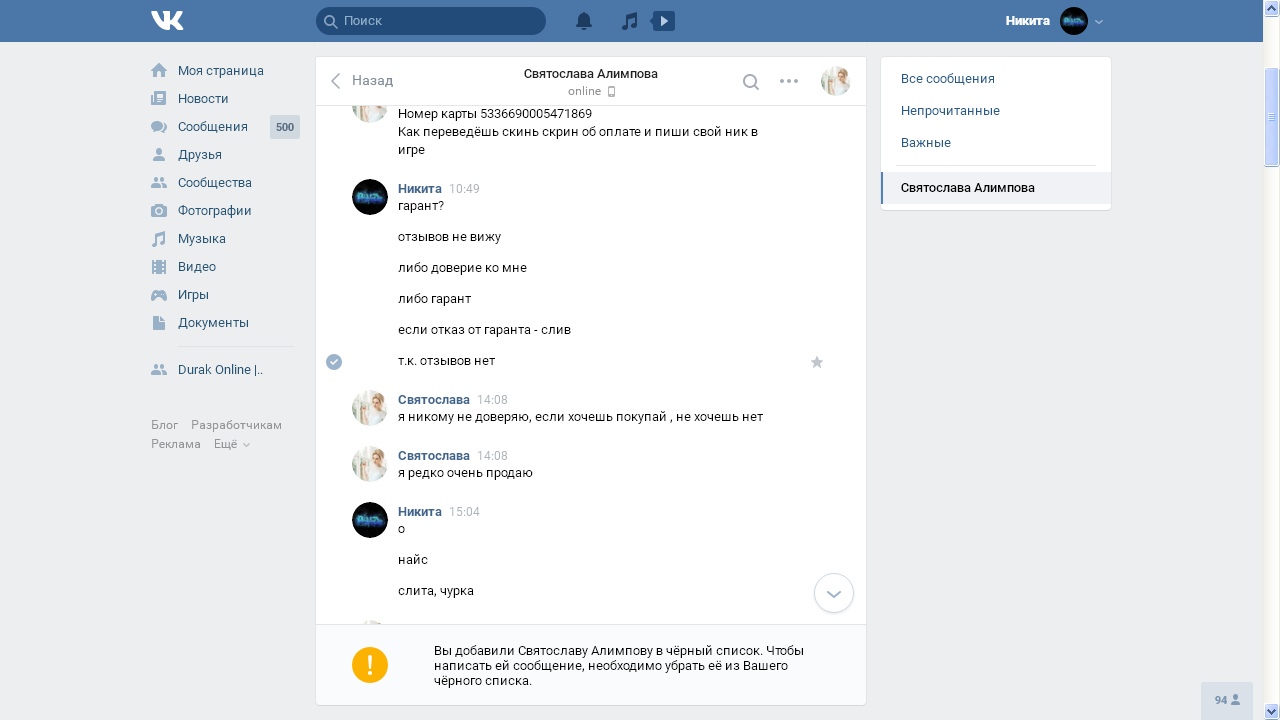Switch to Важные messages tab
1280x720 pixels.
[x=926, y=143]
